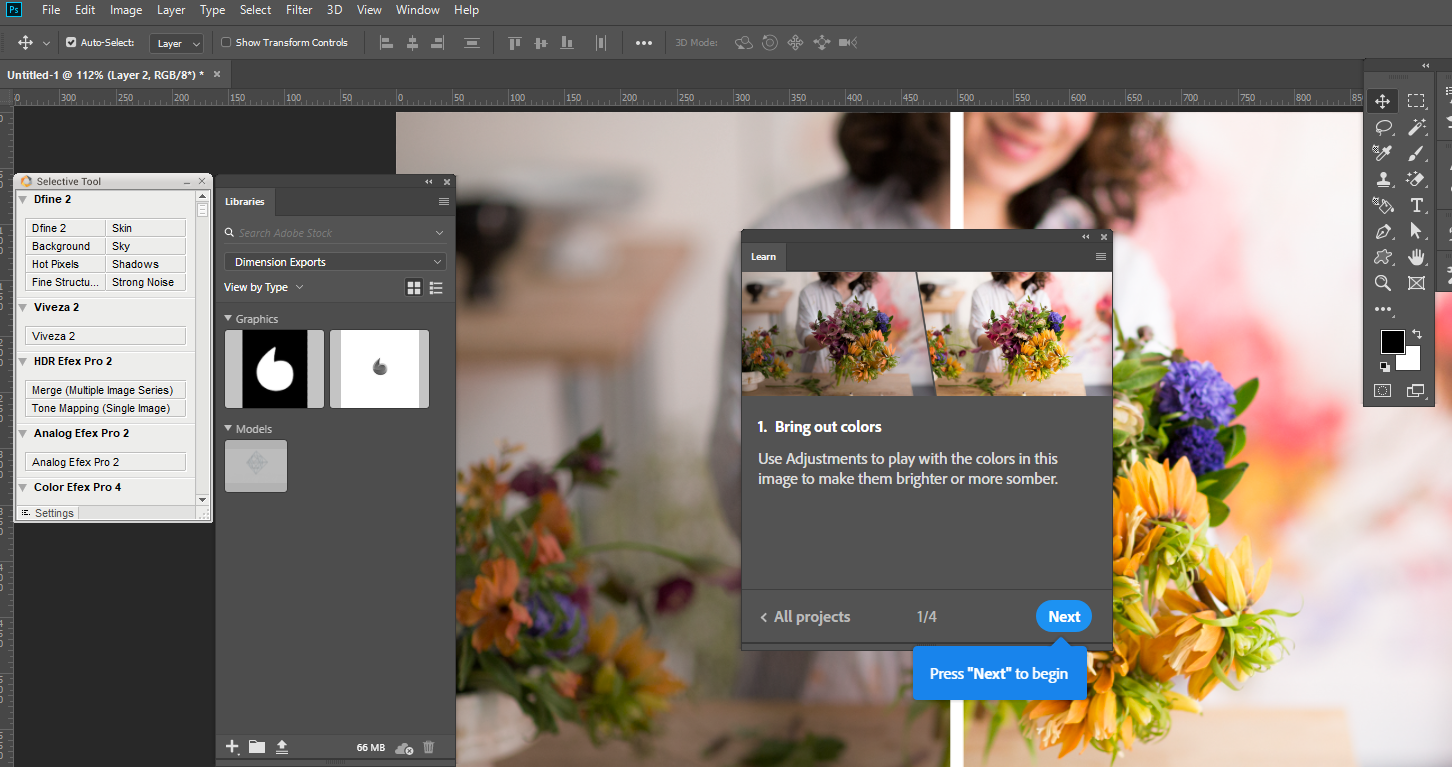Select the Brush tool
This screenshot has width=1452, height=767.
pyautogui.click(x=1417, y=153)
